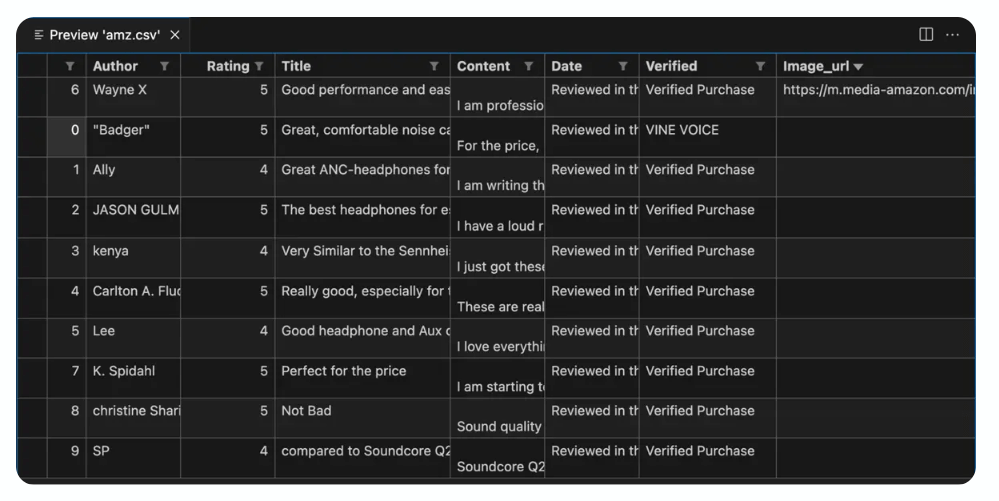Select the JASON GULM author cell
Image resolution: width=999 pixels, height=501 pixels.
(133, 217)
